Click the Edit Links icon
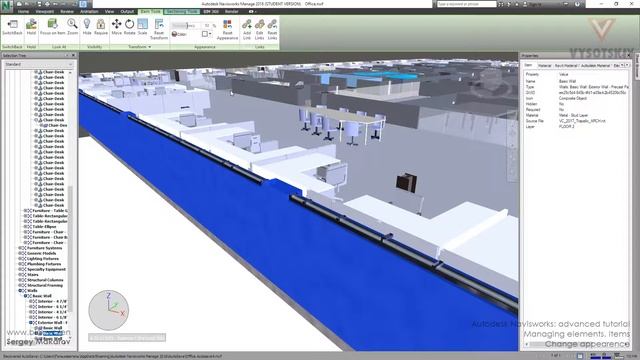Image resolution: width=640 pixels, height=360 pixels. pyautogui.click(x=260, y=24)
